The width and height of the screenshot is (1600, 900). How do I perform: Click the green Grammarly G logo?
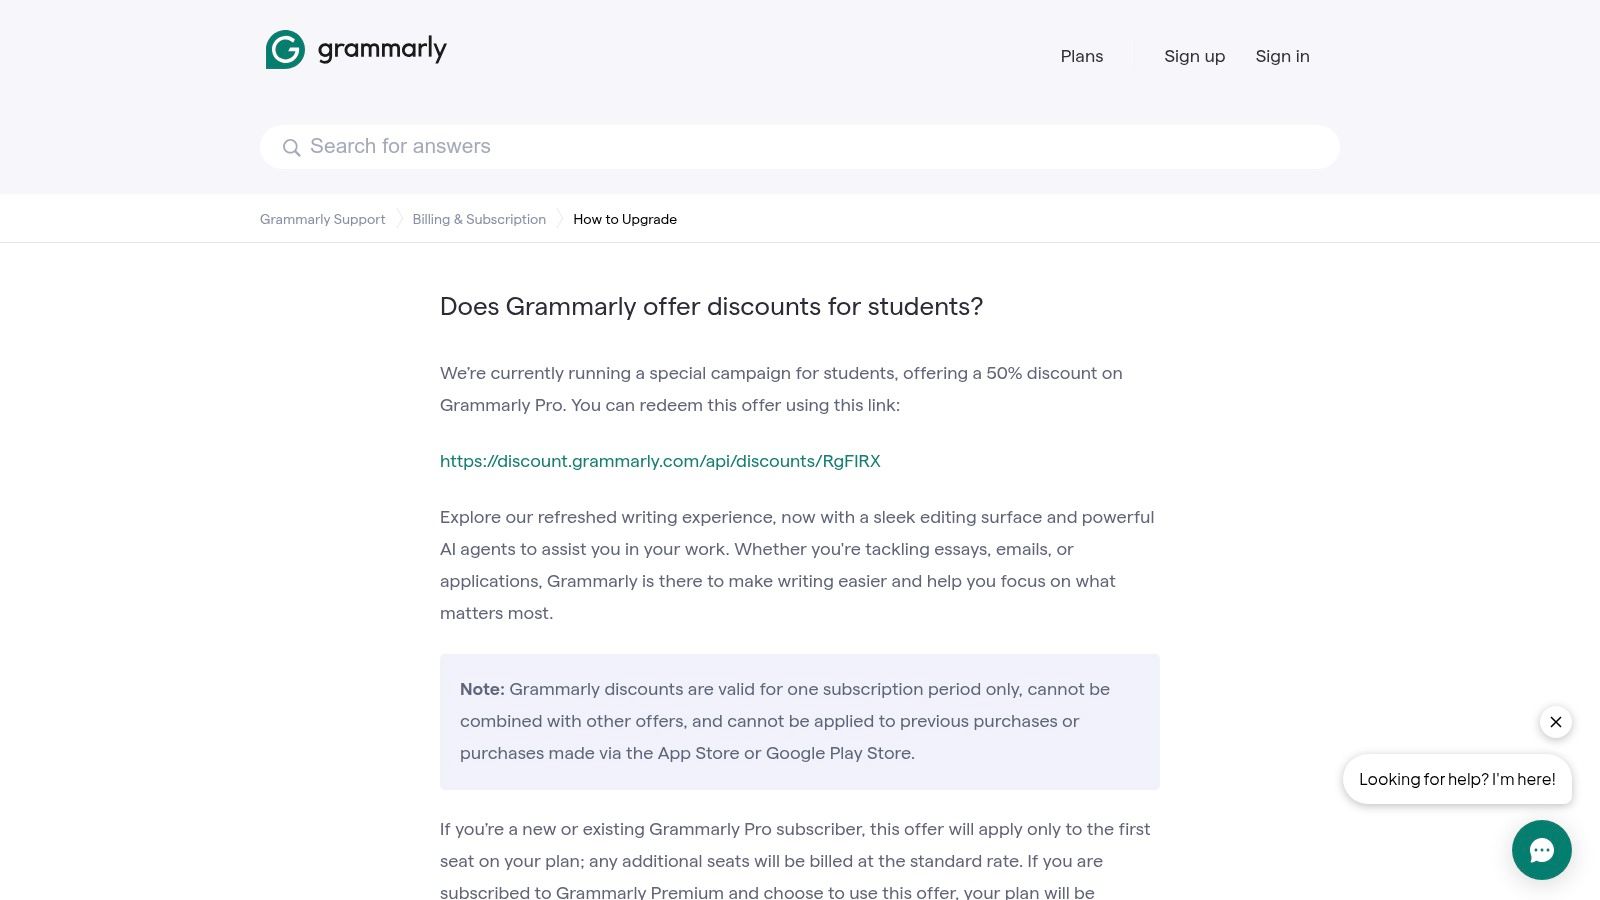pos(285,49)
